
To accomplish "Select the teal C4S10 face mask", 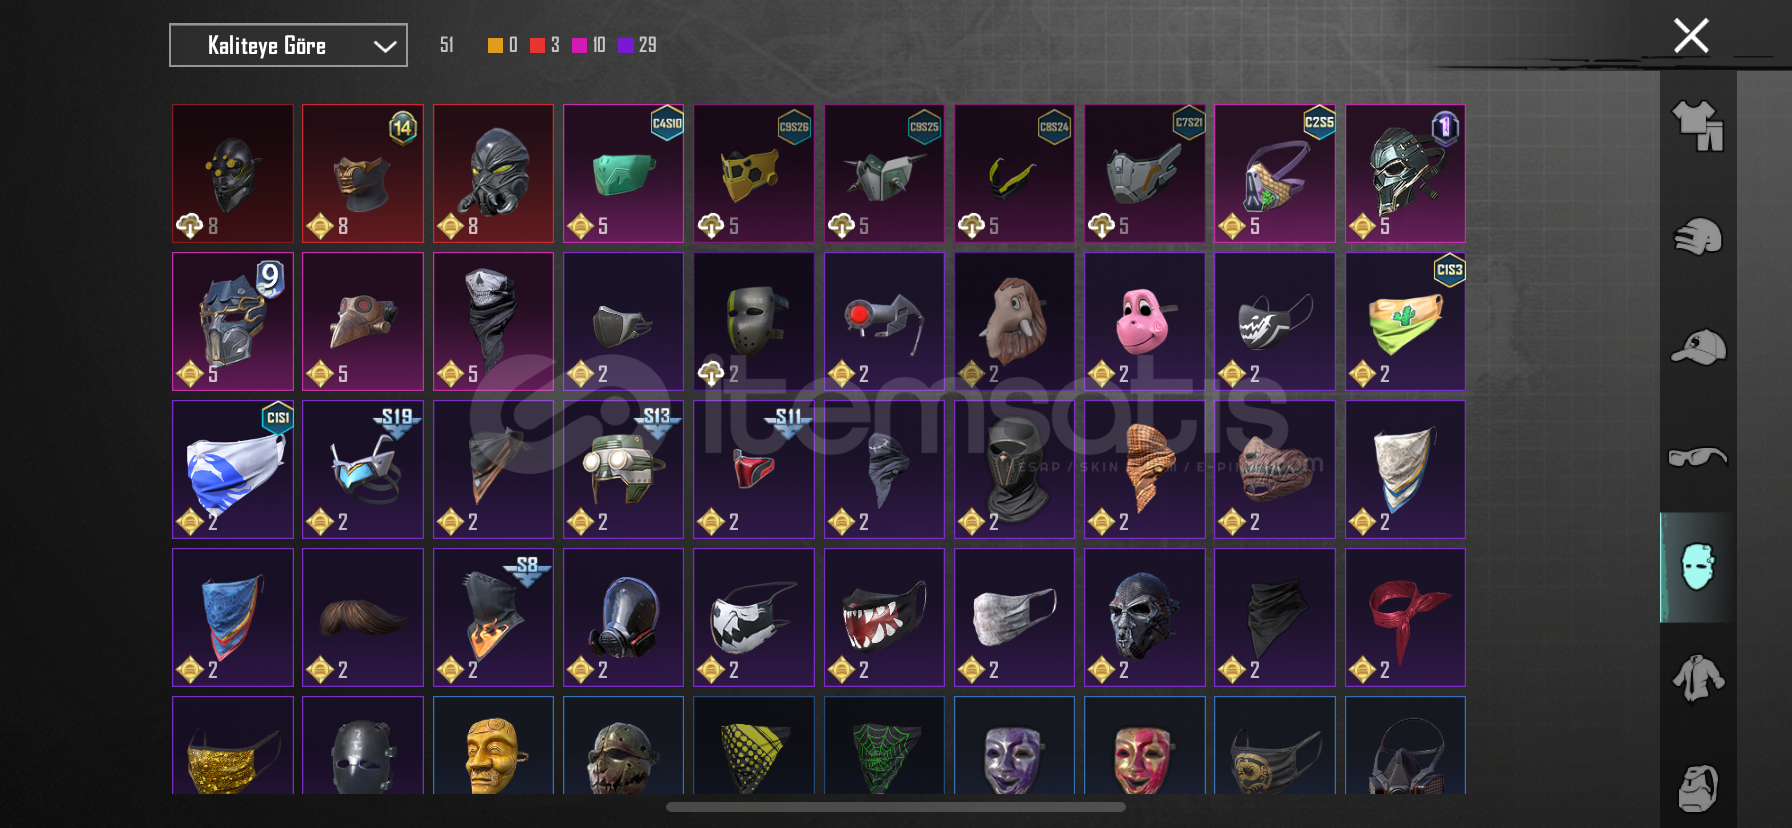I will click(623, 173).
